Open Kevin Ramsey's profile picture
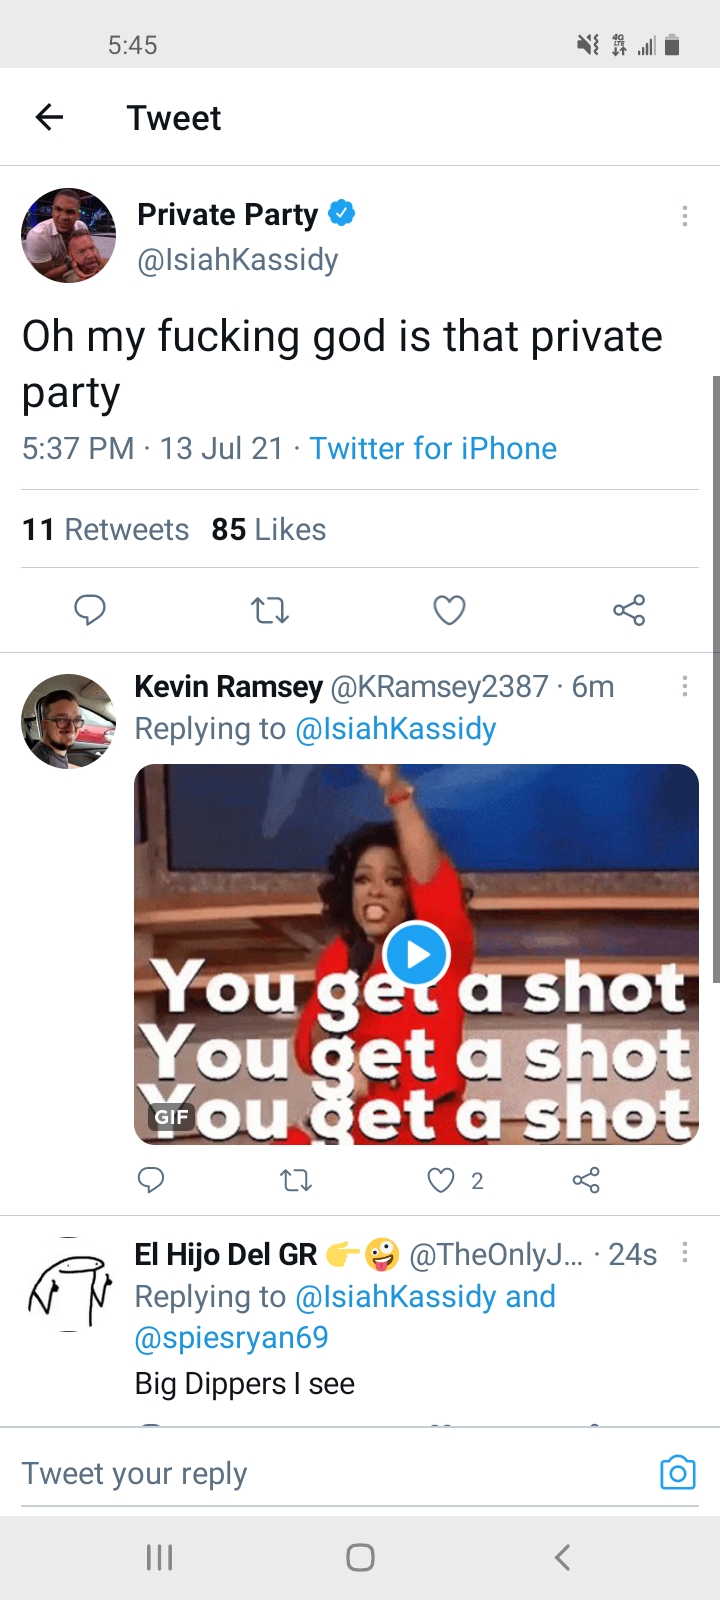 [x=68, y=721]
